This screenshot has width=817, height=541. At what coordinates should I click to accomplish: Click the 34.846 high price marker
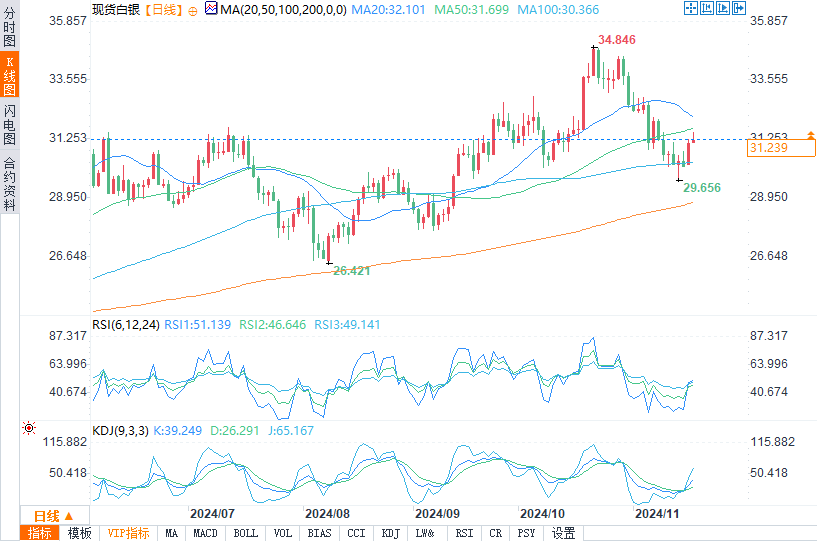click(616, 40)
